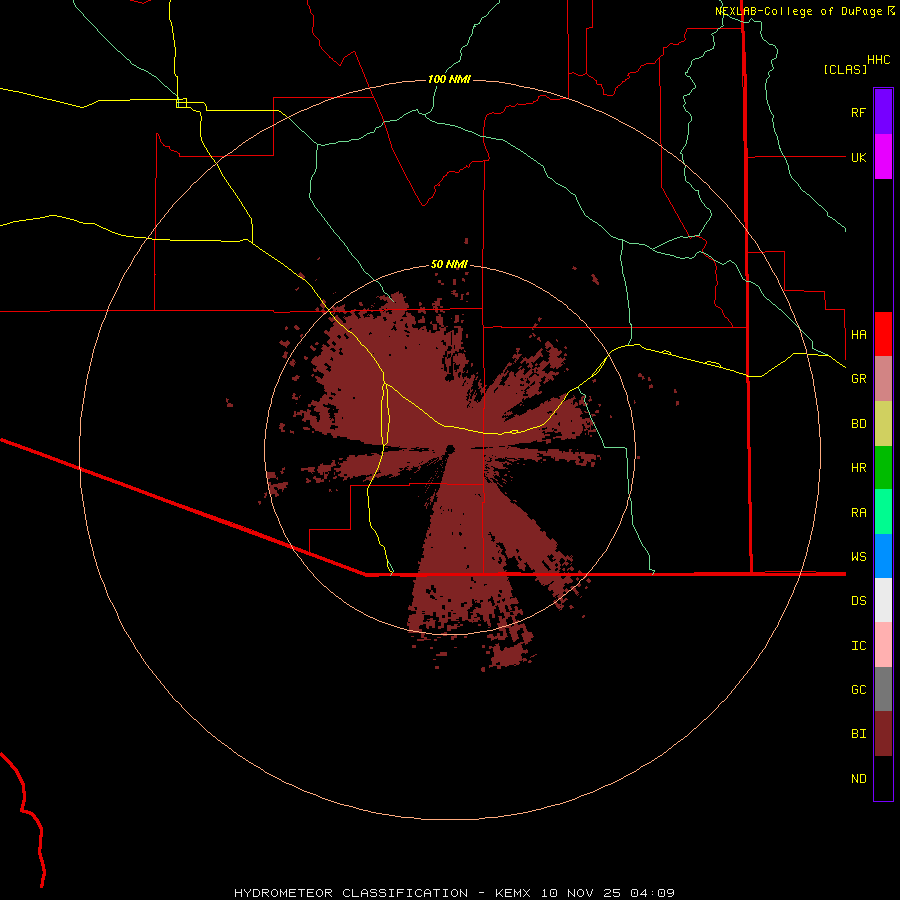The width and height of the screenshot is (900, 900).
Task: Click the HR legend label
Action: tap(858, 468)
